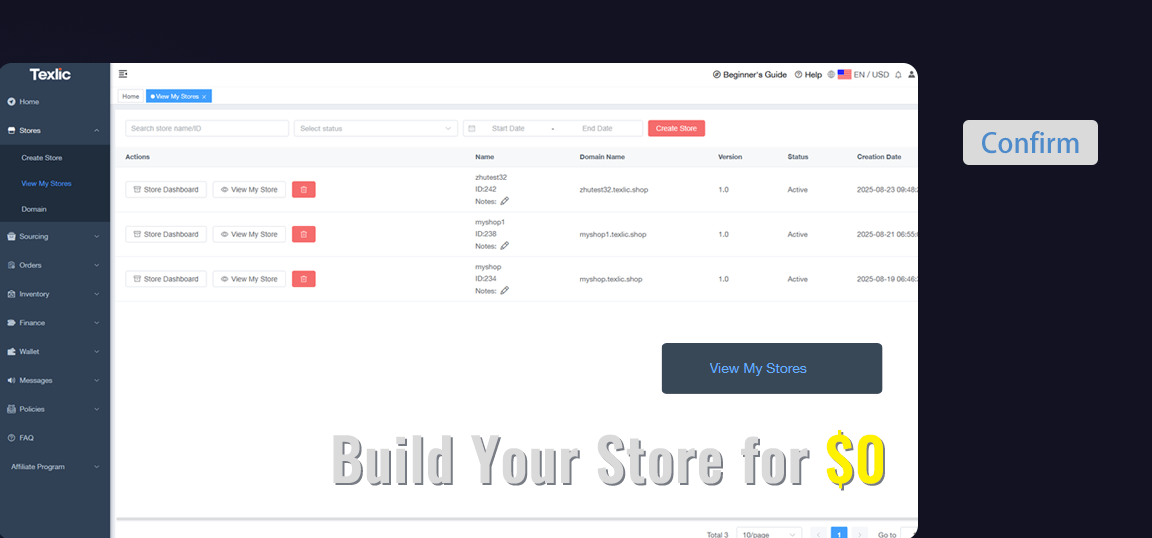Viewport: 1152px width, 538px height.
Task: Switch to the Home tab
Action: (x=130, y=96)
